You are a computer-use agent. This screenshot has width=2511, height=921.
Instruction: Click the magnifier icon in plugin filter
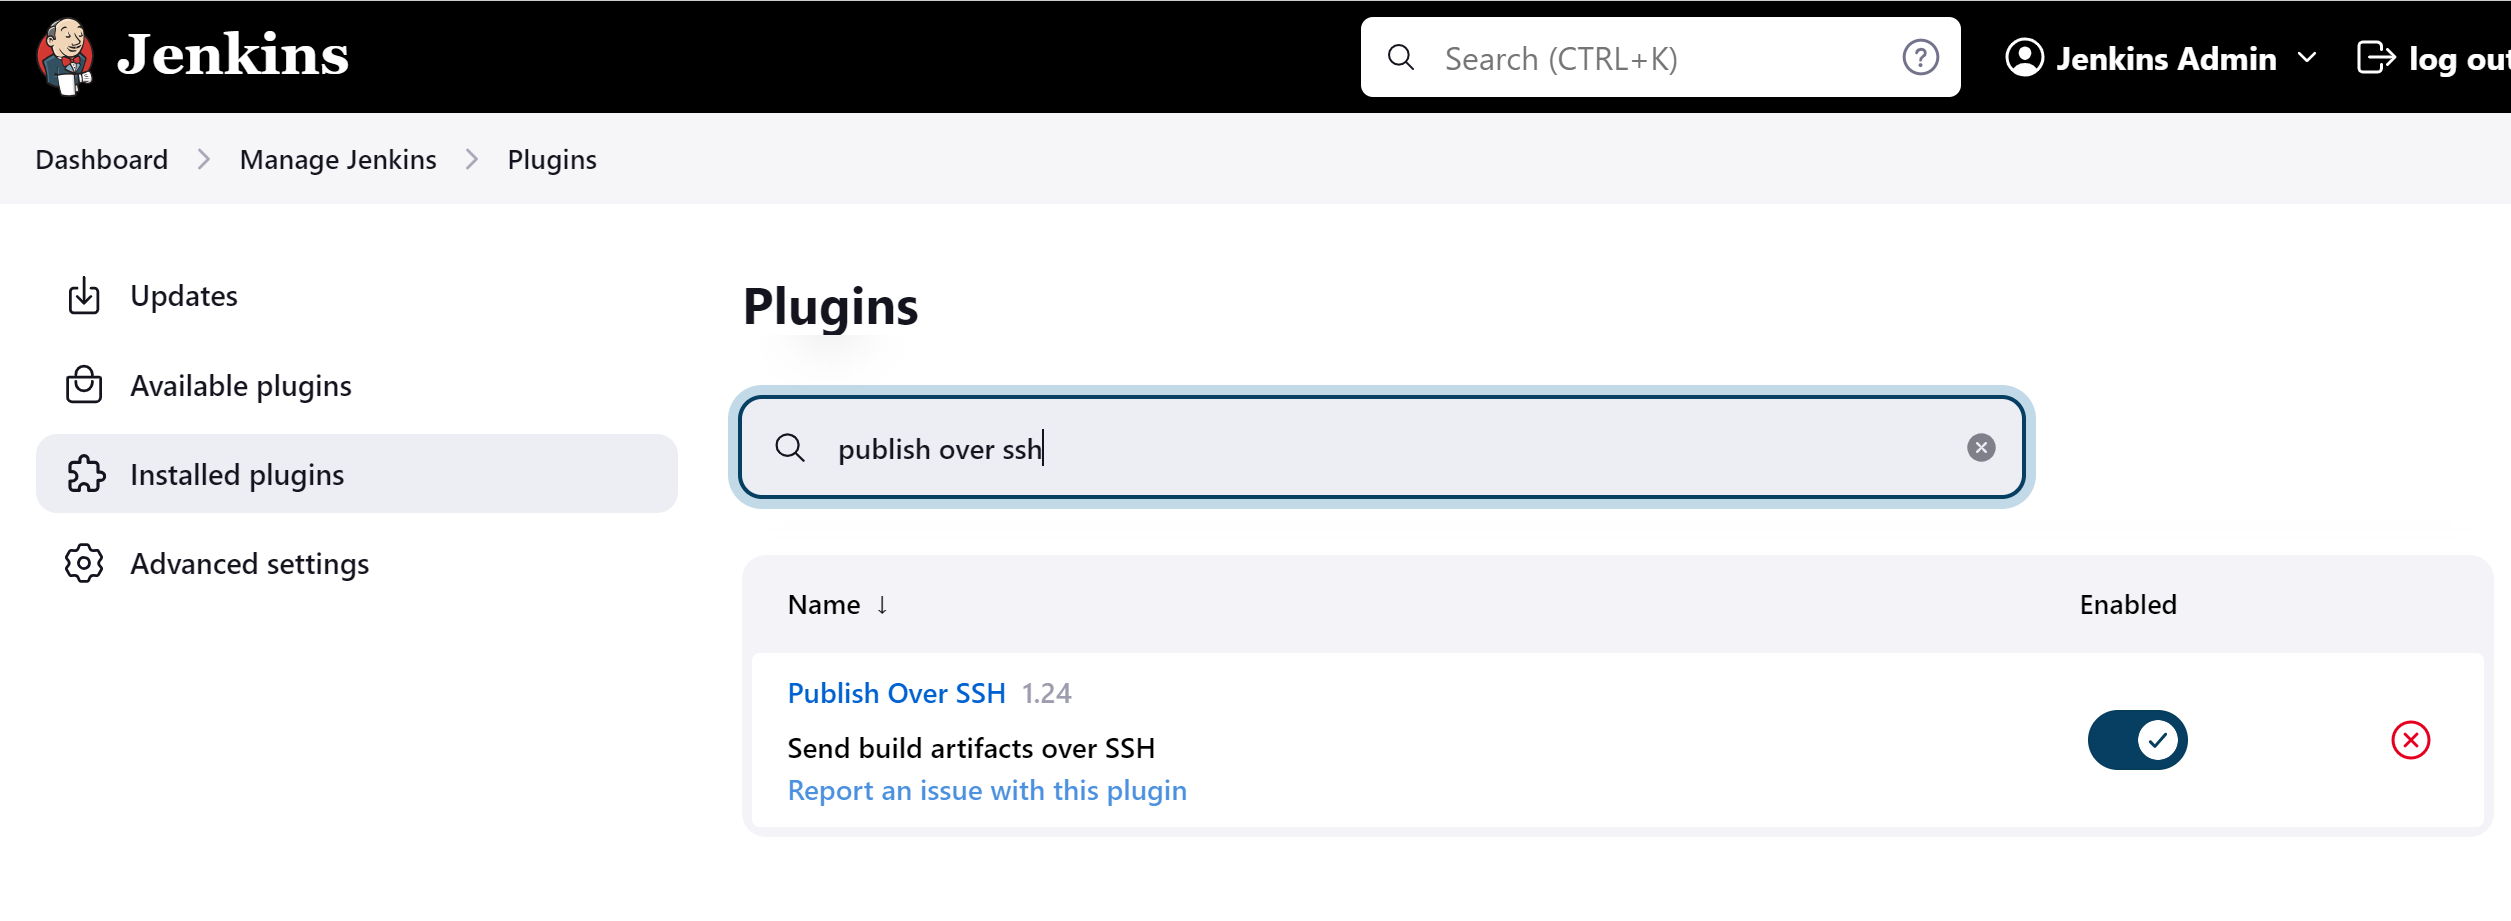(791, 448)
